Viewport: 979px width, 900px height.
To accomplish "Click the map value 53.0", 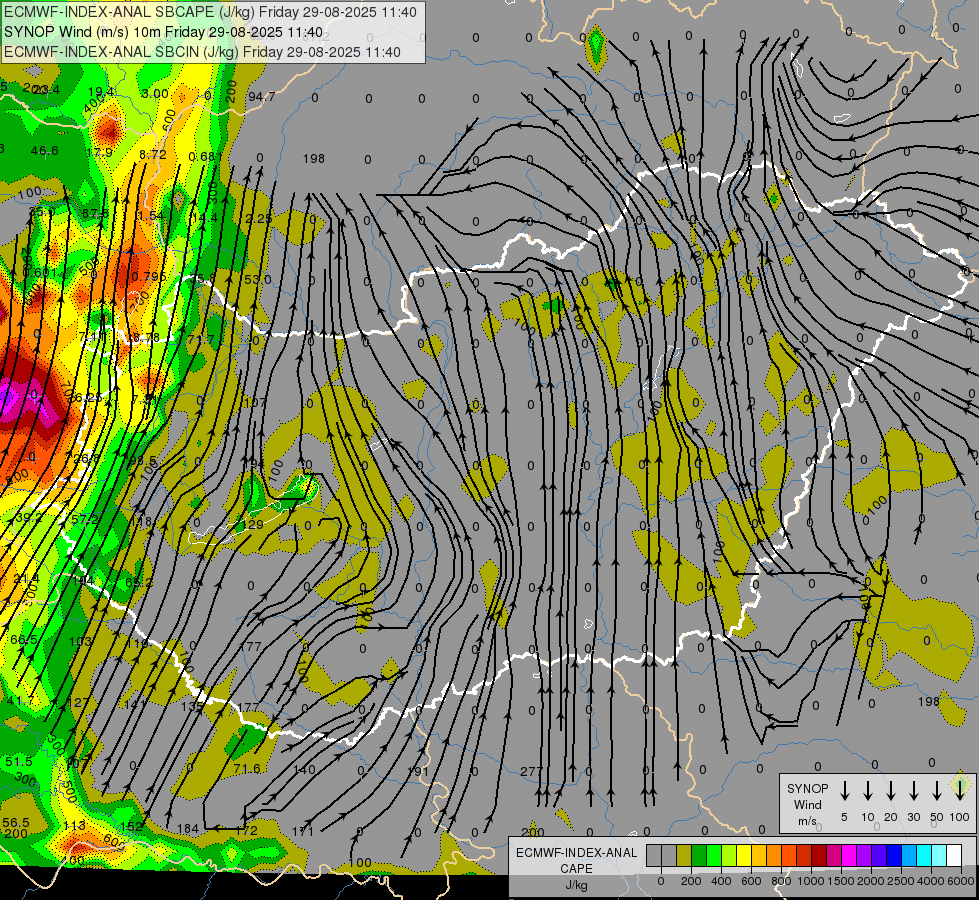I will (x=258, y=279).
